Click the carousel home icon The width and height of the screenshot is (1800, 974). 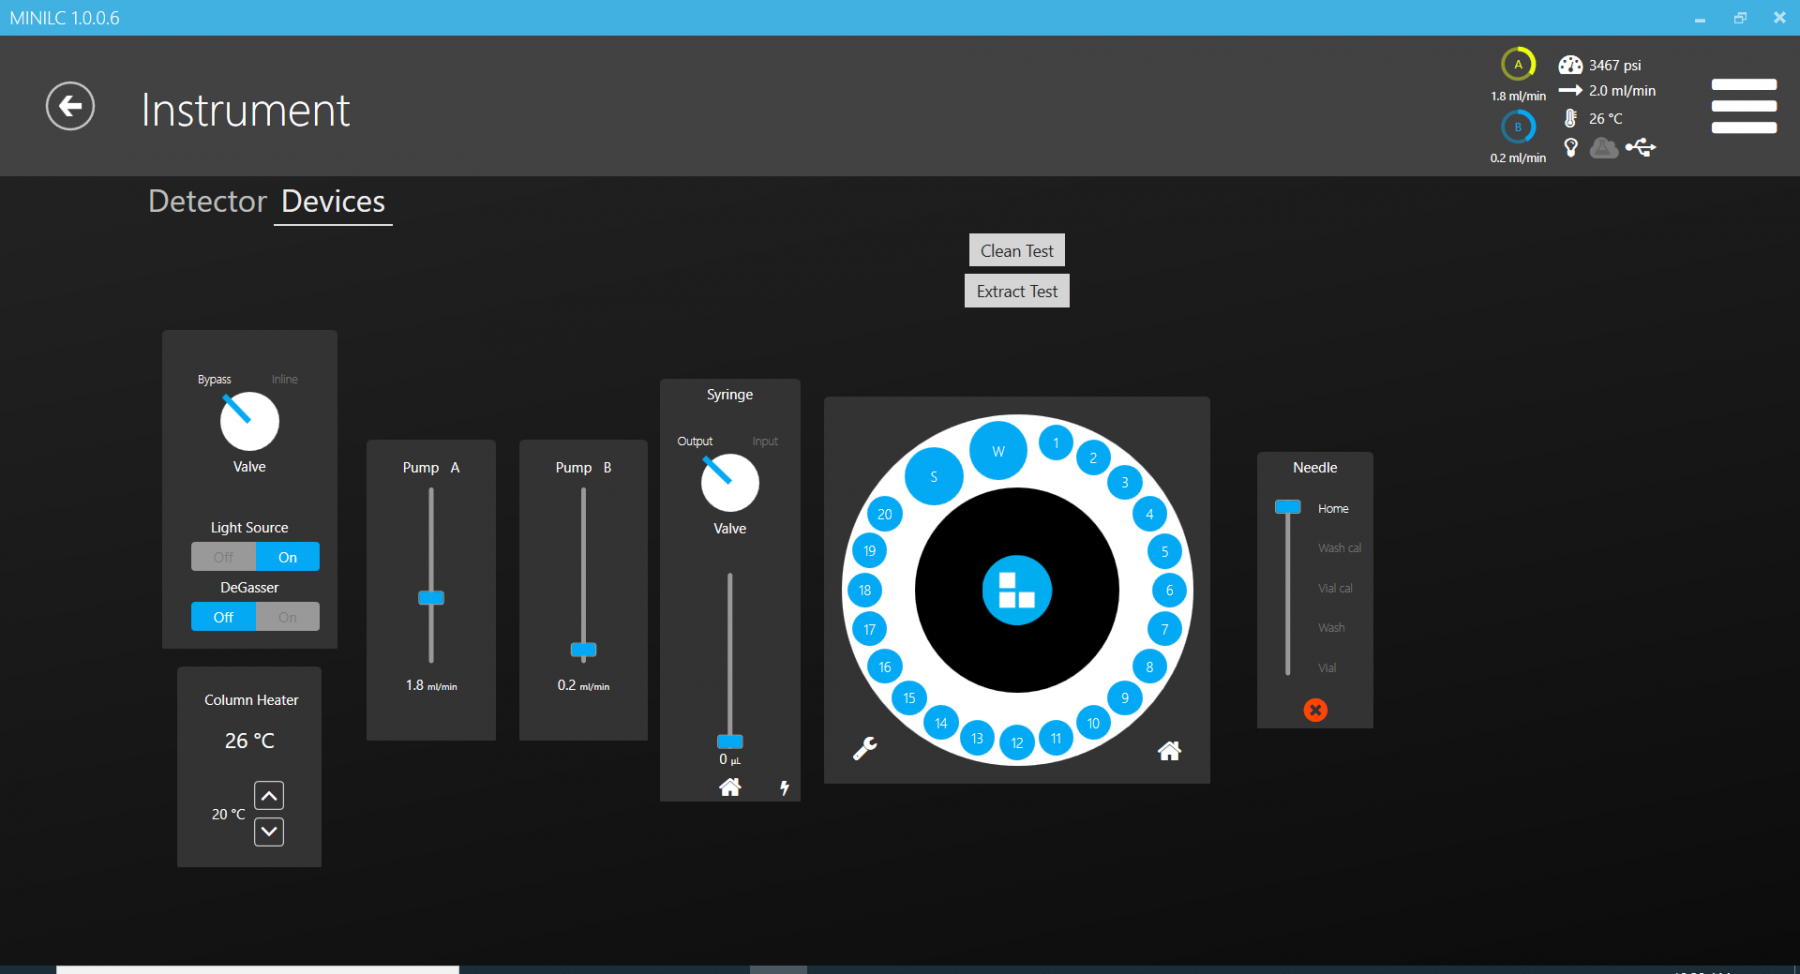[1169, 751]
